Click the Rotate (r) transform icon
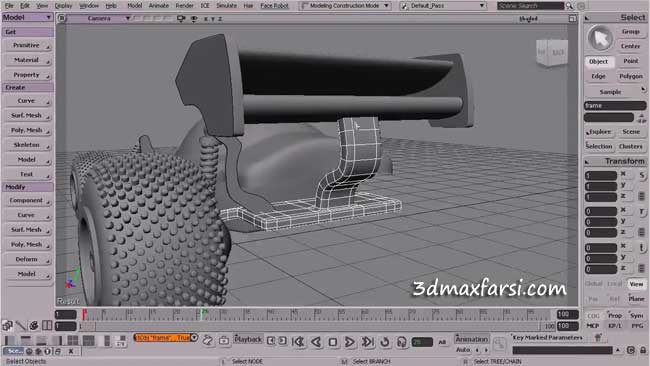650x366 pixels. click(x=642, y=211)
